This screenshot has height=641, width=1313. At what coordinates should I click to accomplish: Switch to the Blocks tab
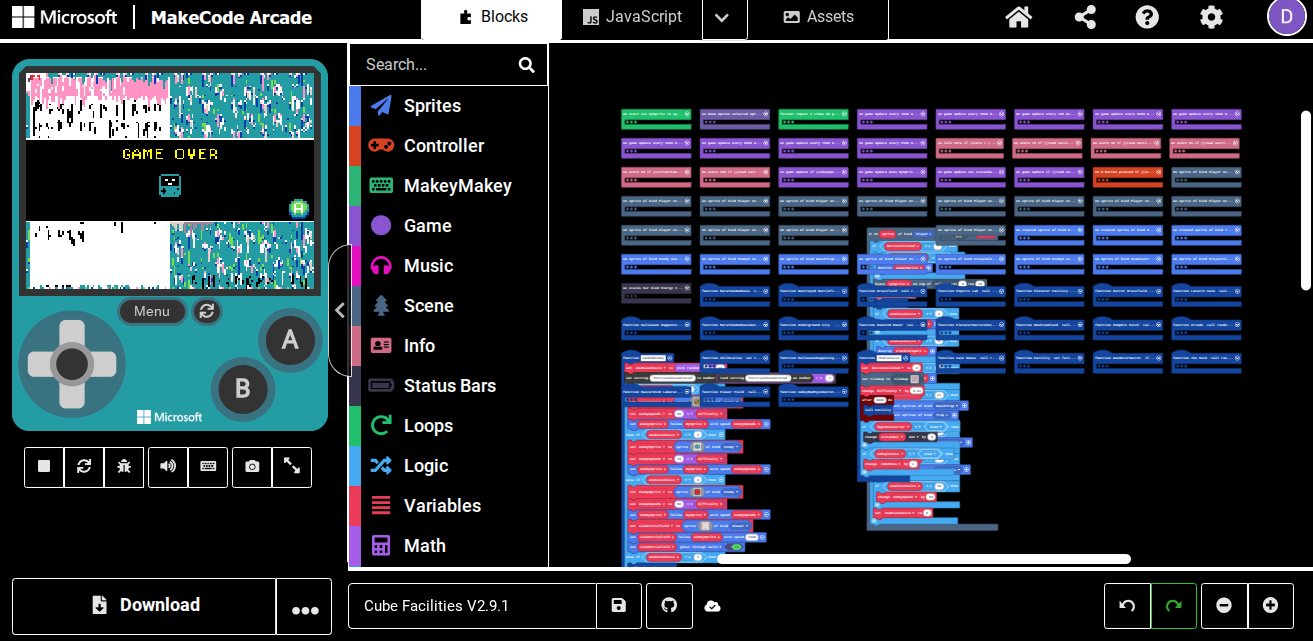(491, 19)
